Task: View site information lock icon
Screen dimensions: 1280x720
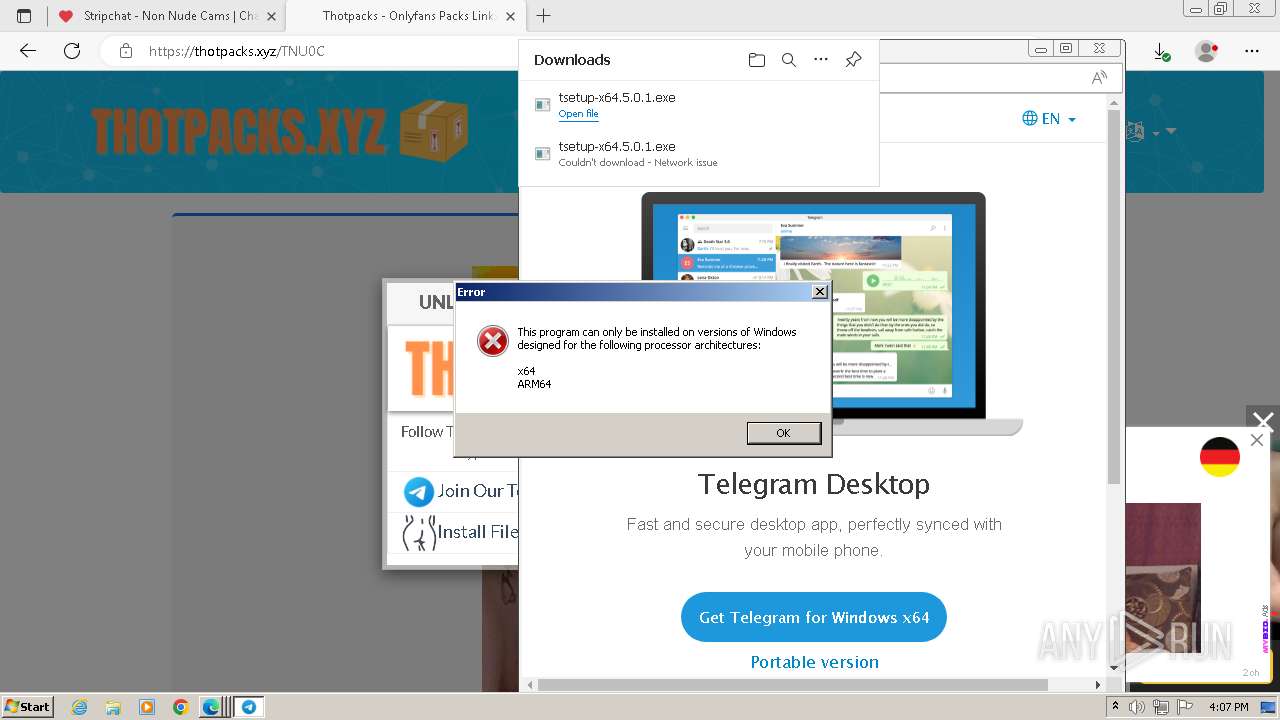Action: [125, 51]
